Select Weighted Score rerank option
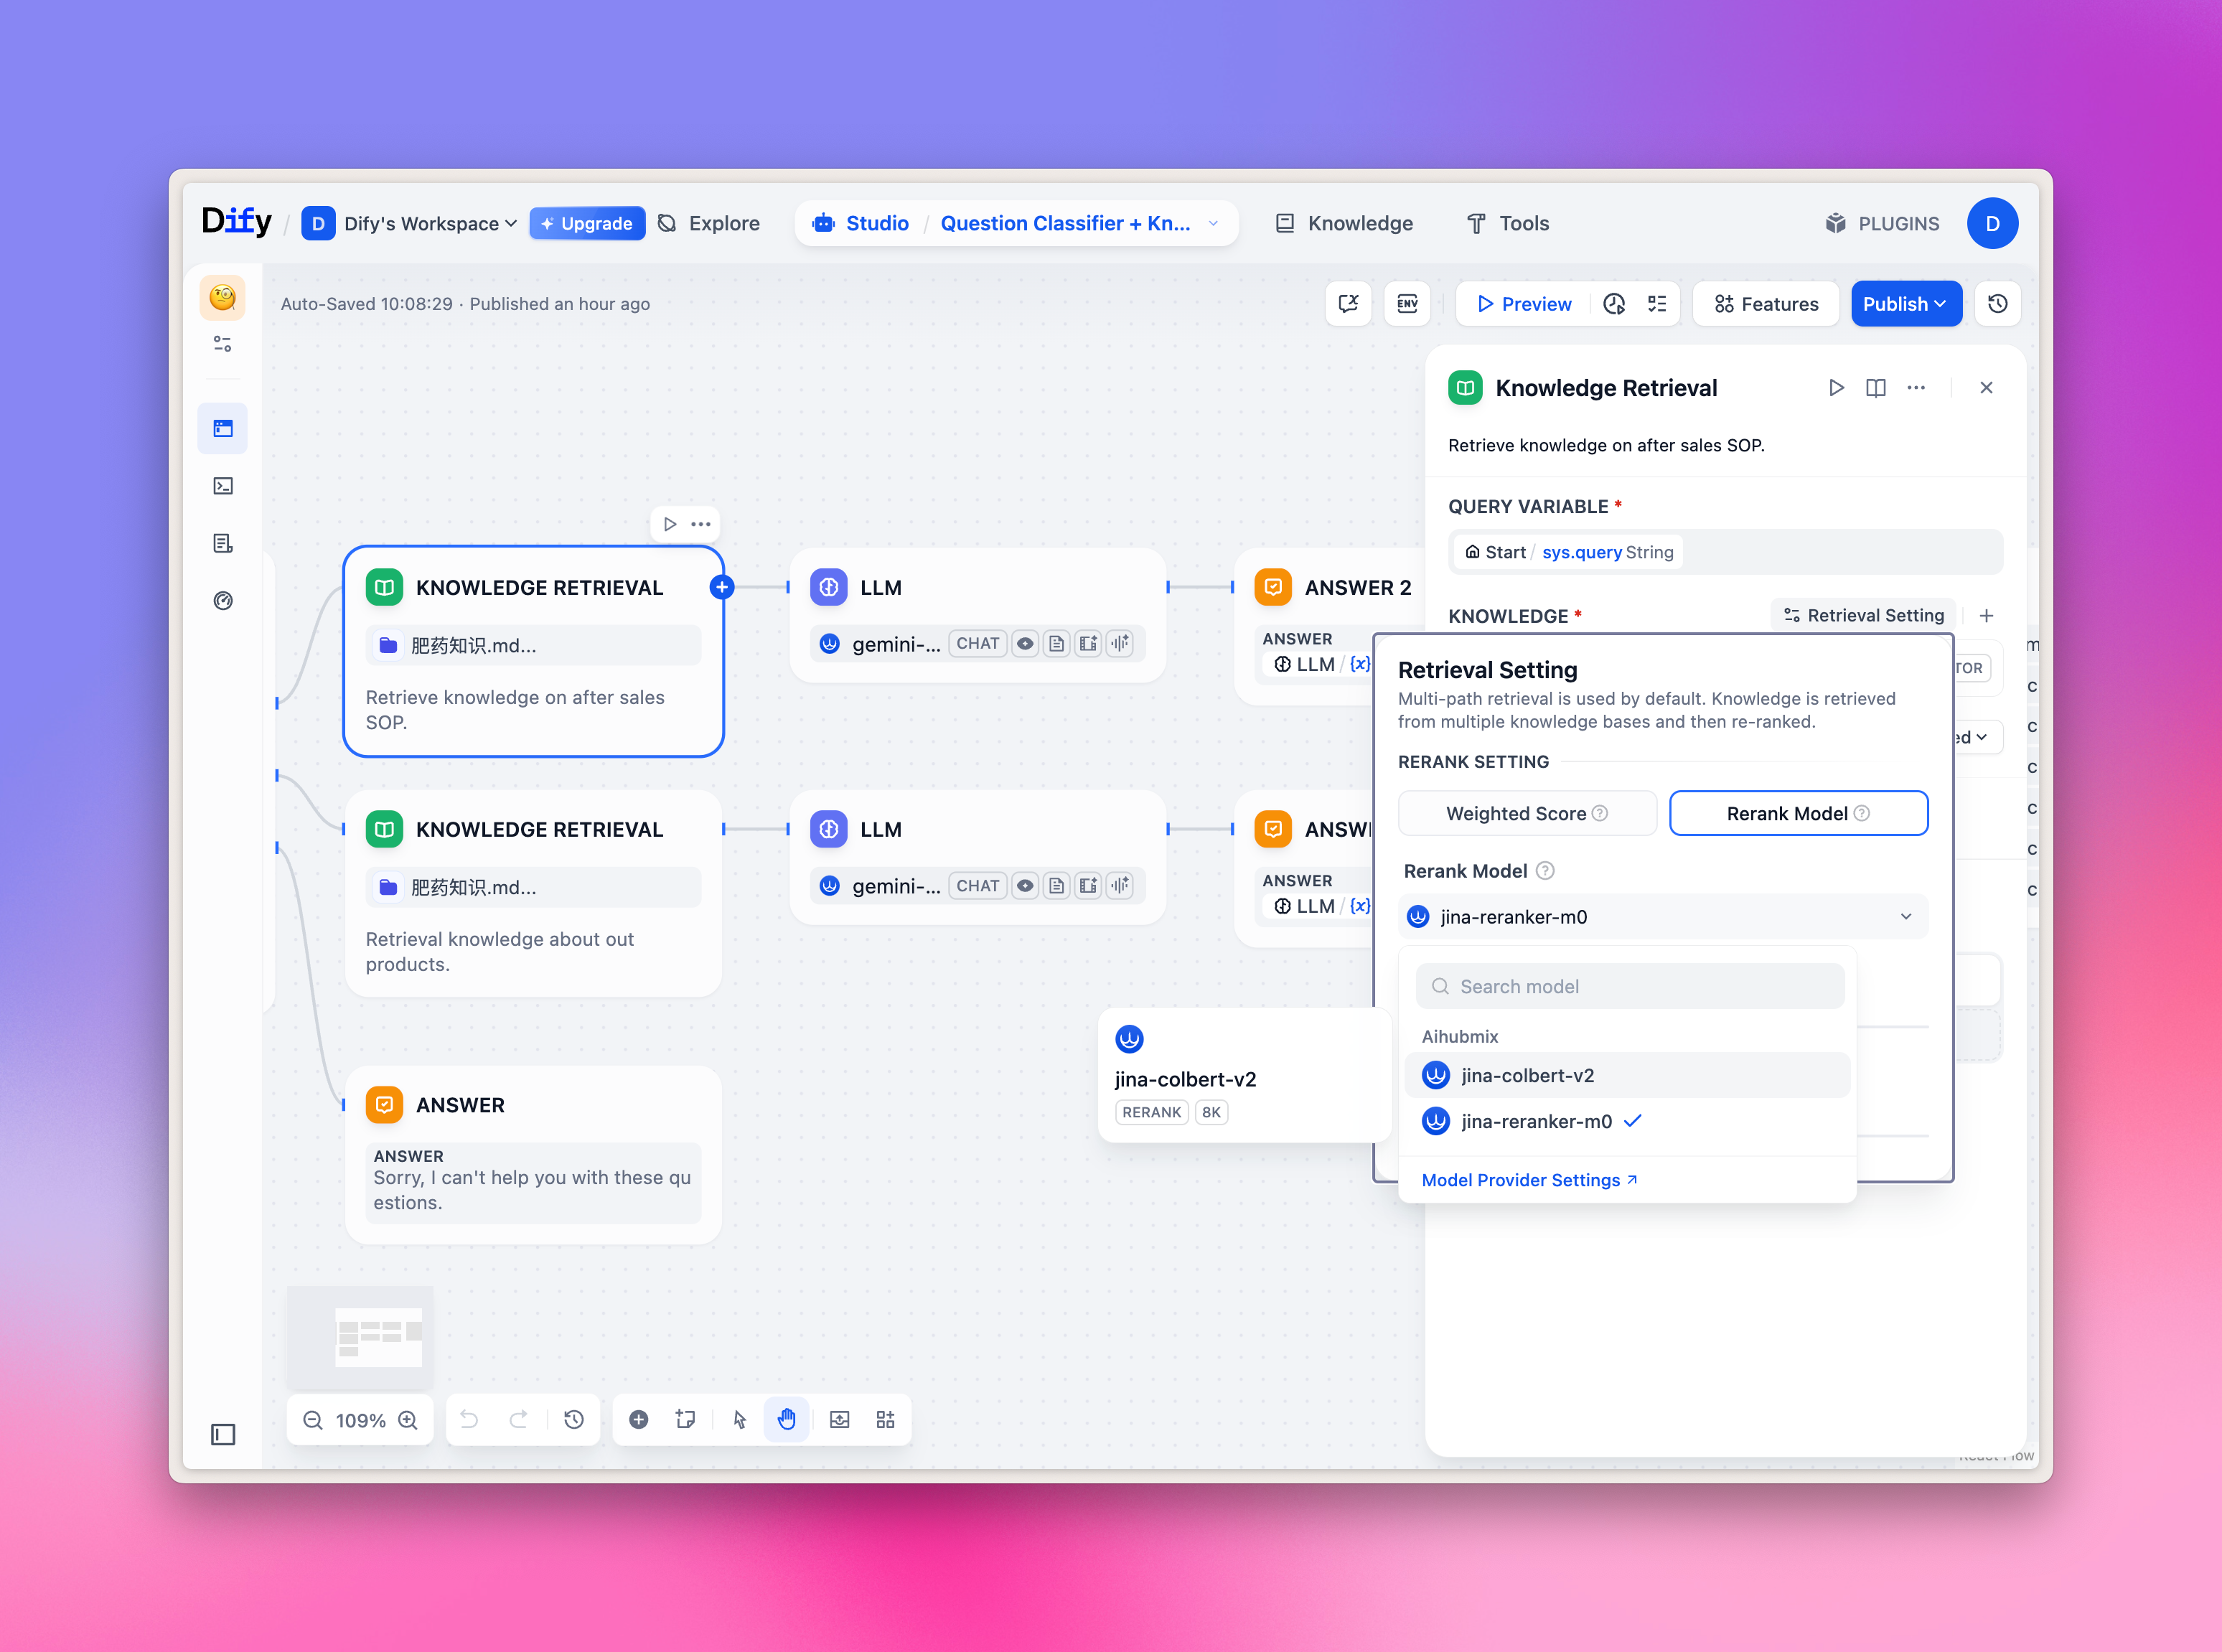The width and height of the screenshot is (2222, 1652). point(1526,813)
